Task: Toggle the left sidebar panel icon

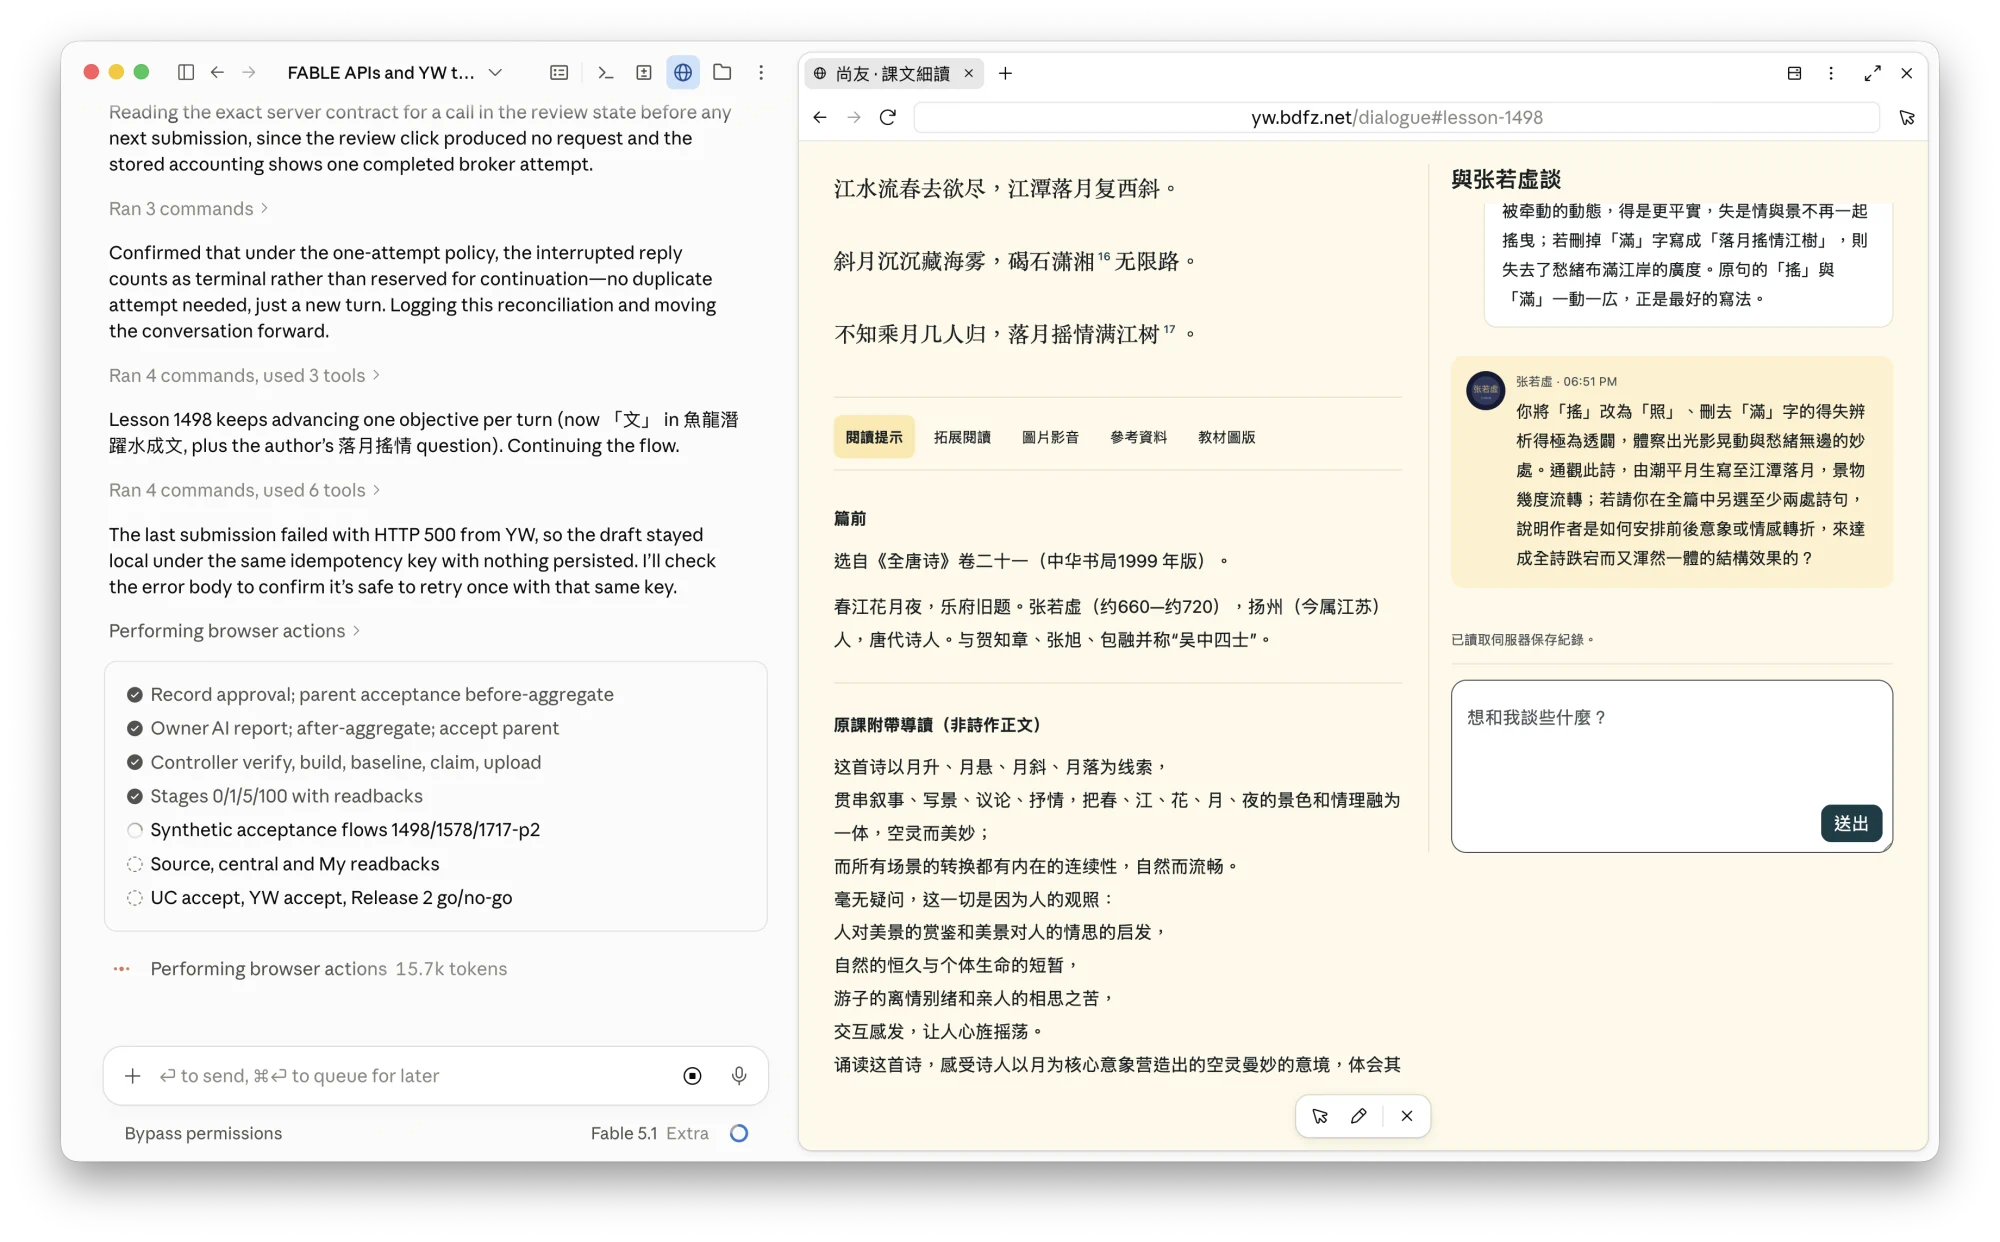Action: pos(185,72)
